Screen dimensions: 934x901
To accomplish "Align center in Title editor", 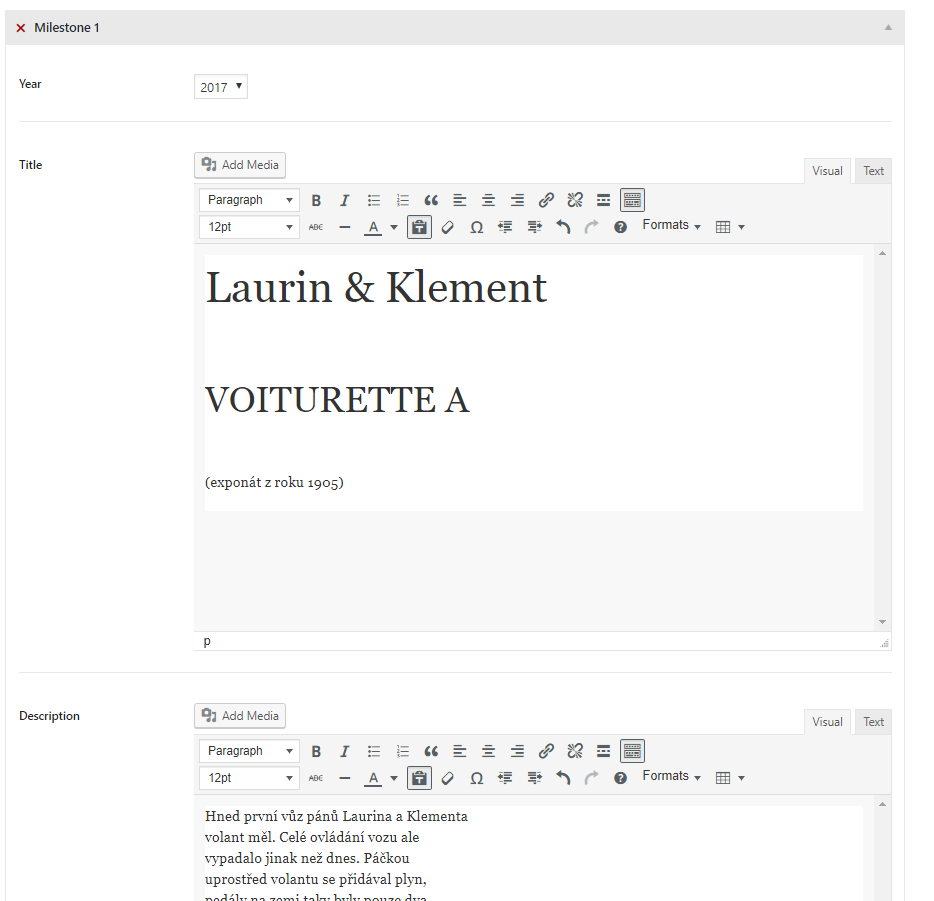I will 488,200.
